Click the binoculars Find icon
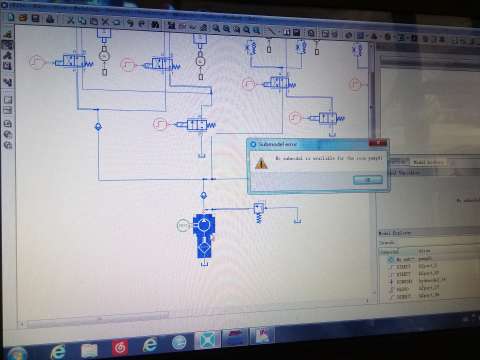The image size is (480, 360). 155,24
